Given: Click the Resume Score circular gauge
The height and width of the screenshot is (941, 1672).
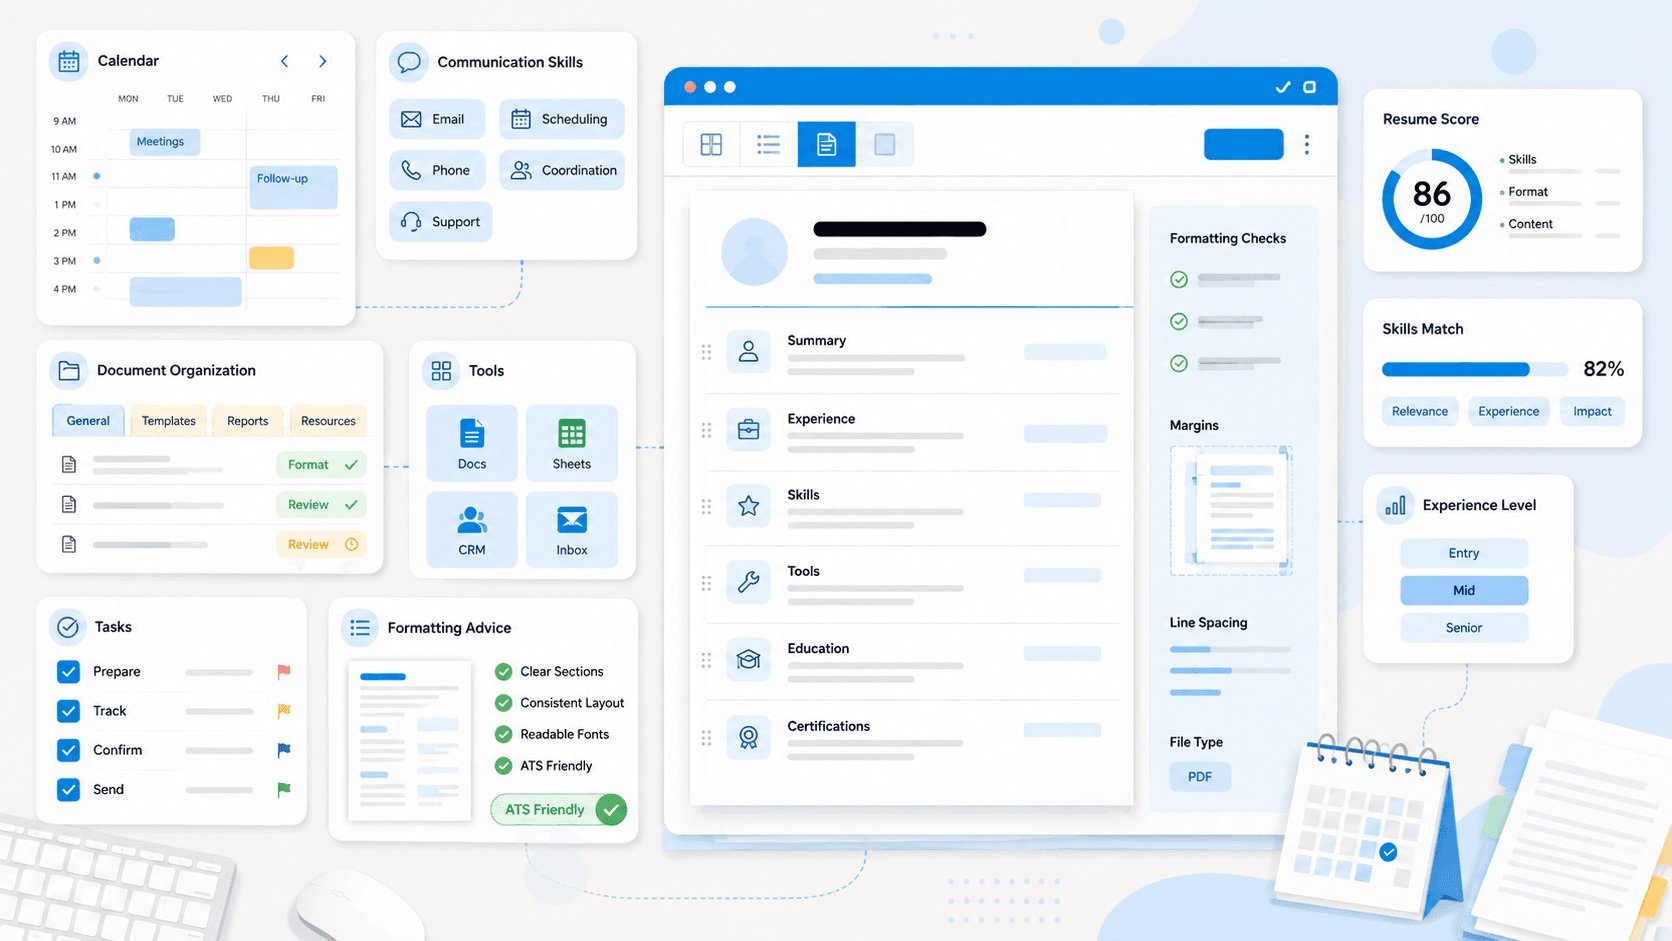Looking at the screenshot, I should [x=1432, y=199].
